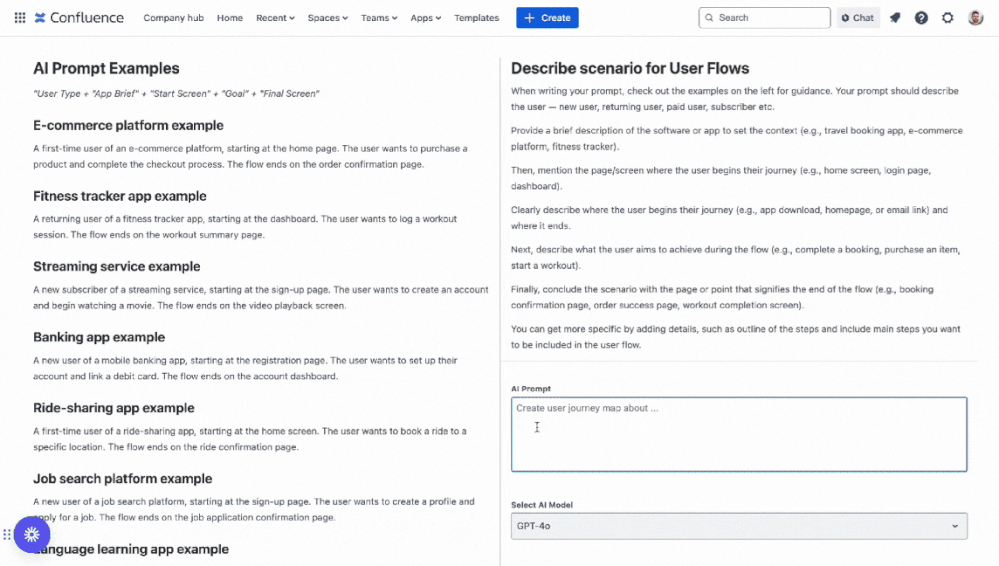999x566 pixels.
Task: Click the Streaming service example heading
Action: 117,266
